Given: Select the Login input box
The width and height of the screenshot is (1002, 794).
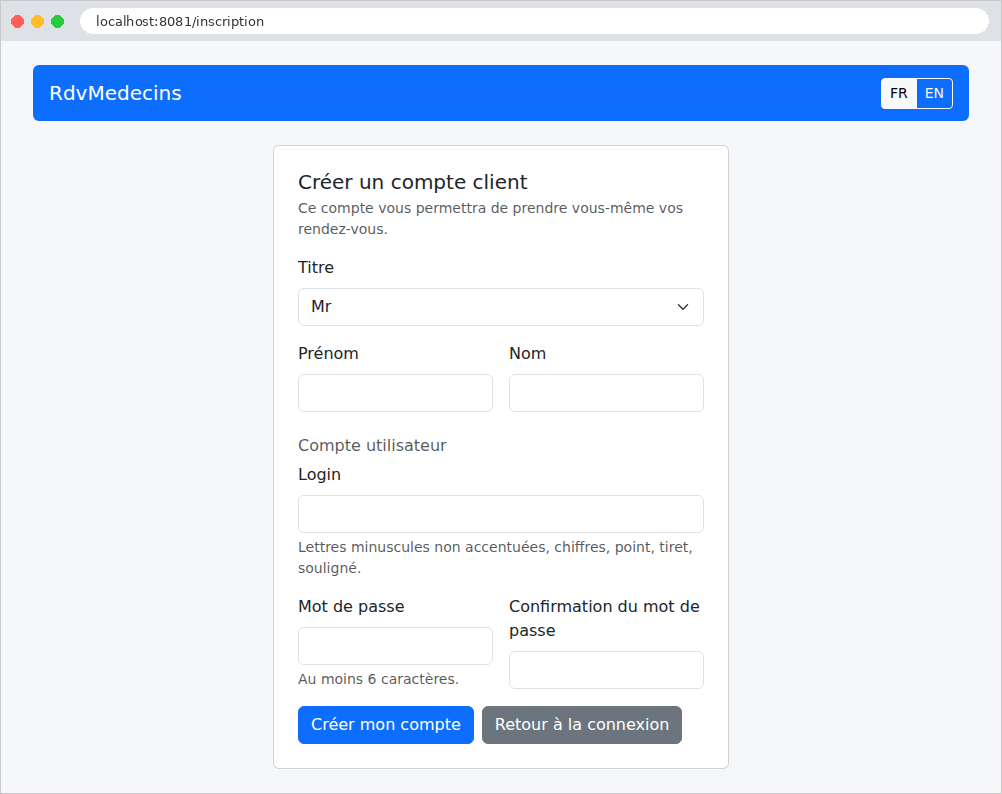Looking at the screenshot, I should click(x=500, y=514).
